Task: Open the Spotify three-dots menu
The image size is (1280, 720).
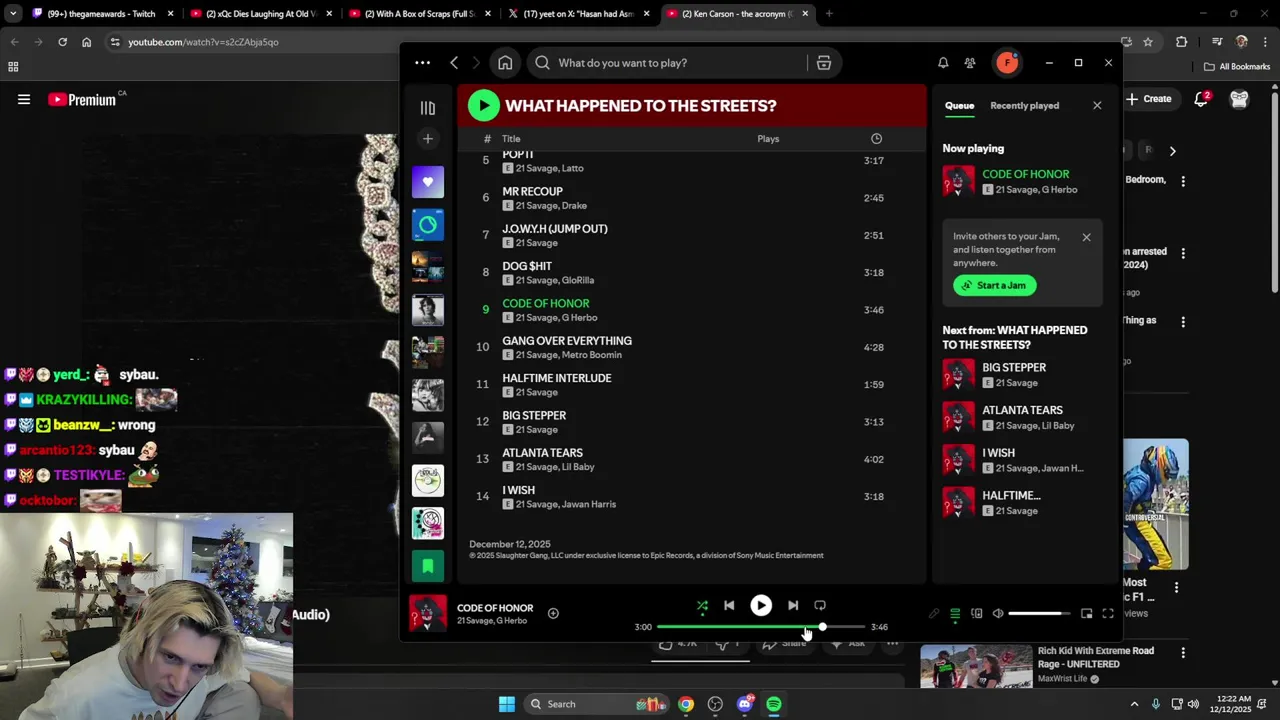Action: 422,63
